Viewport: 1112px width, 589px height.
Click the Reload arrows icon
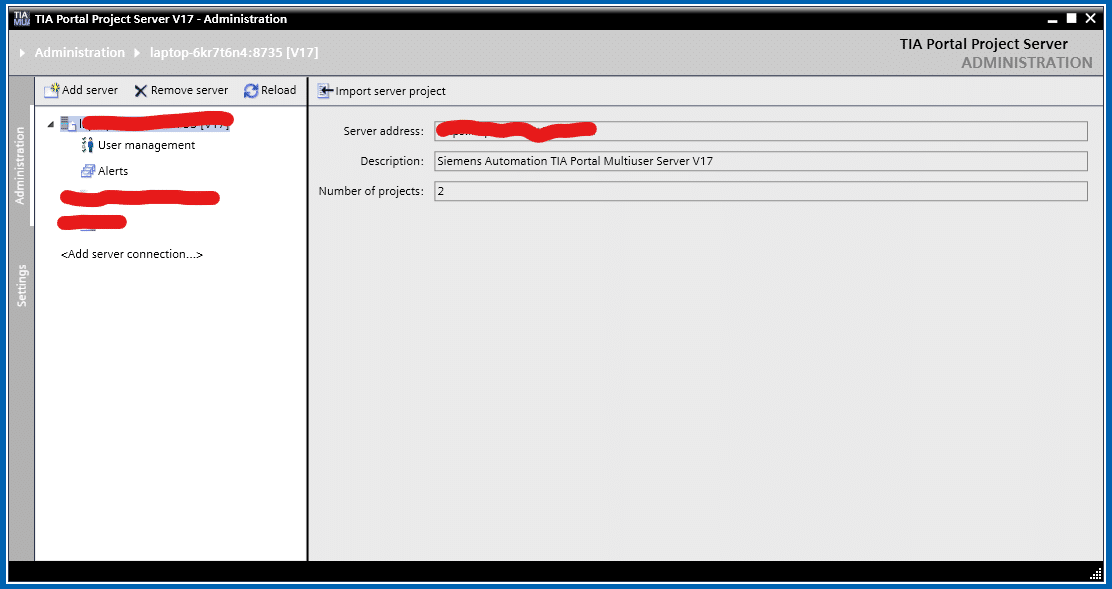coord(251,91)
